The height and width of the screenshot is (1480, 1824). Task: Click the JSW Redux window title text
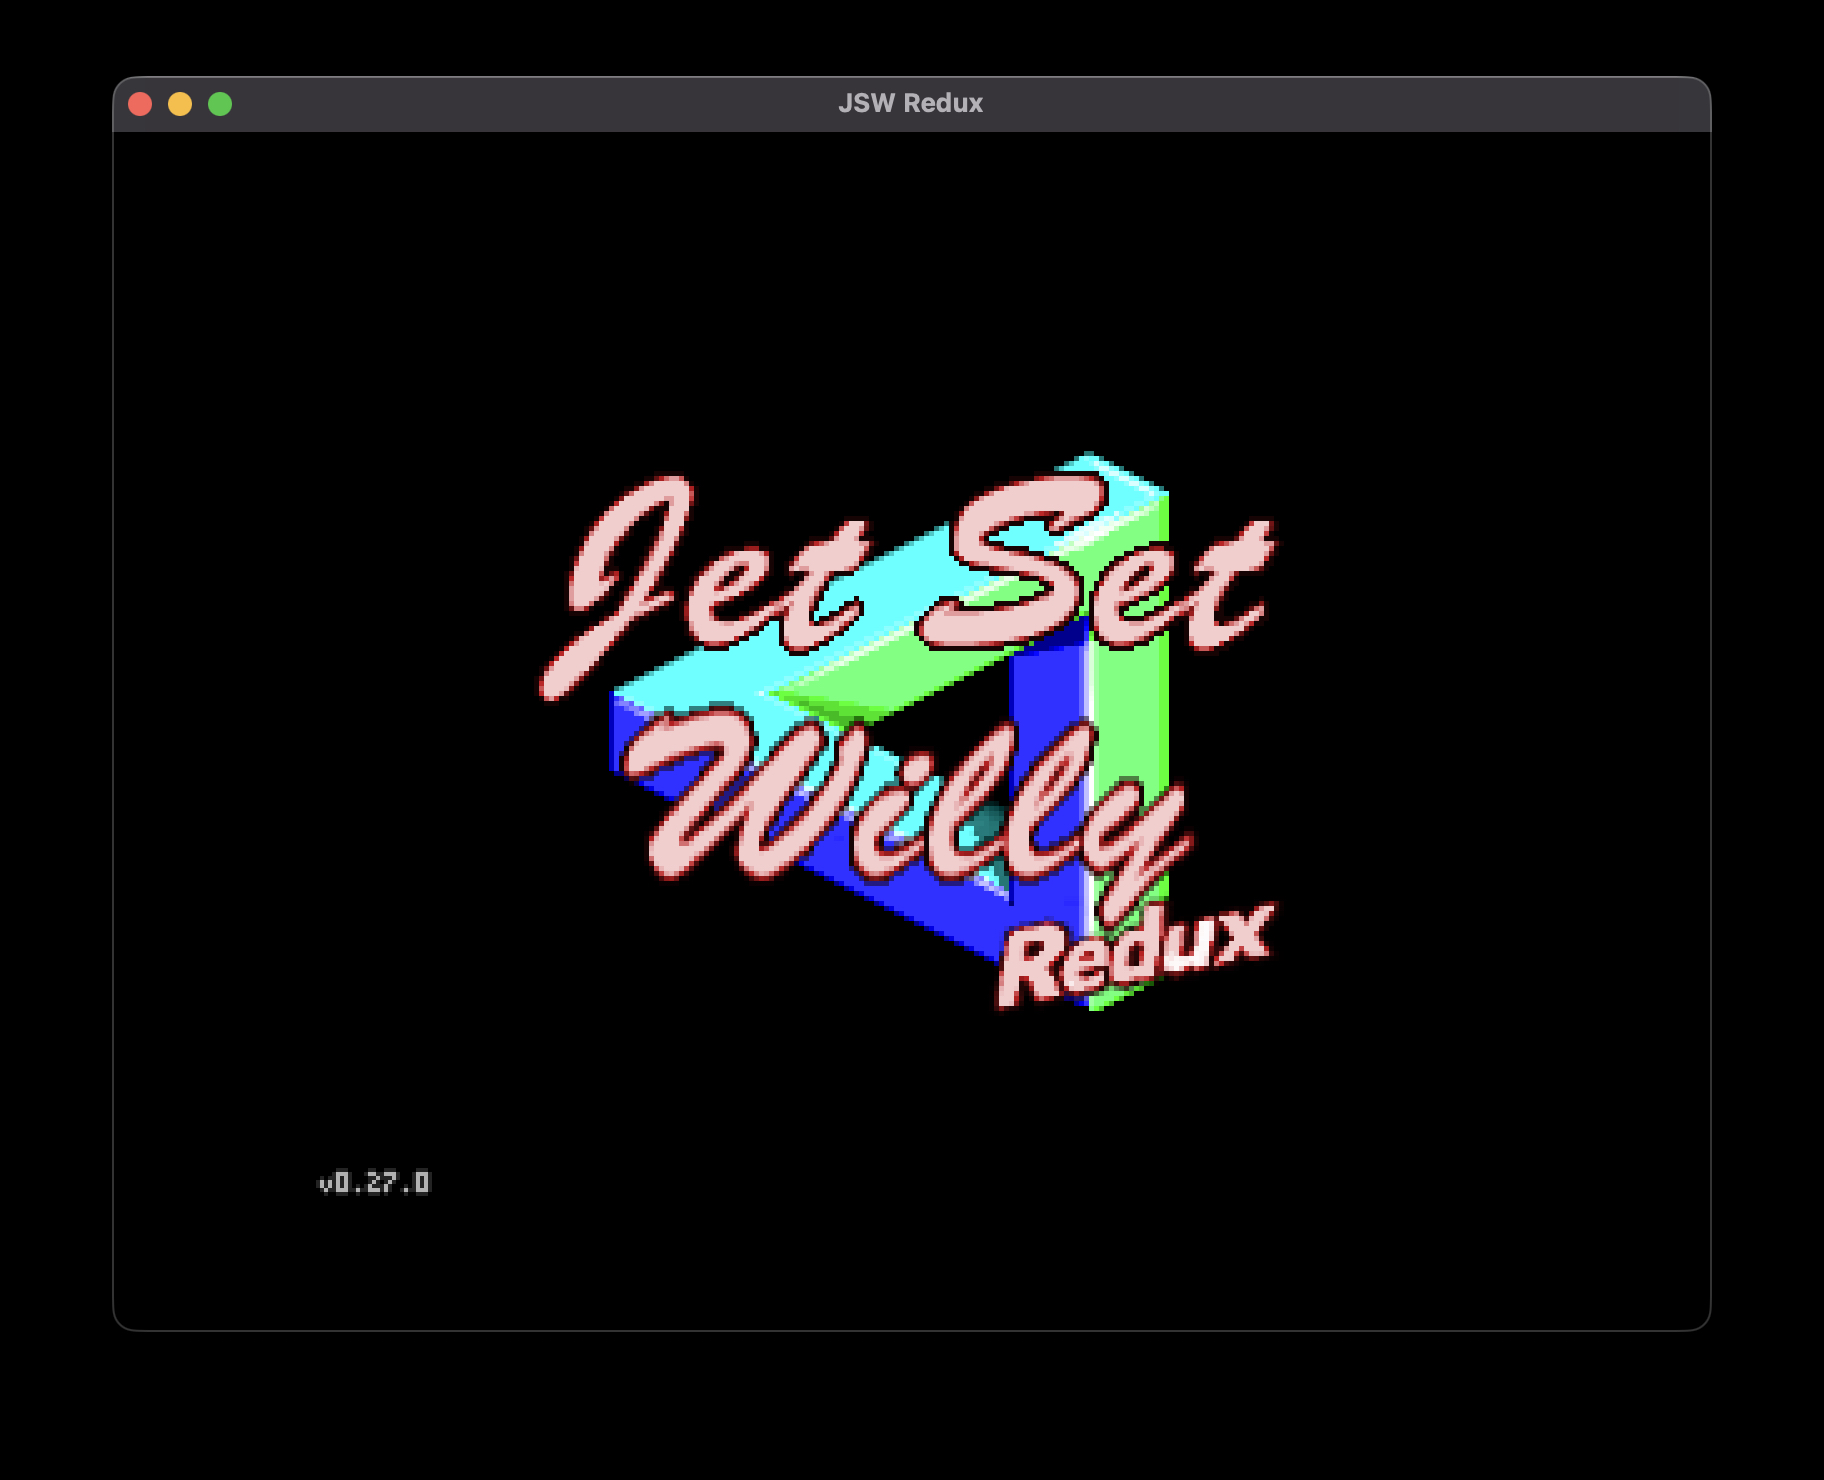910,103
